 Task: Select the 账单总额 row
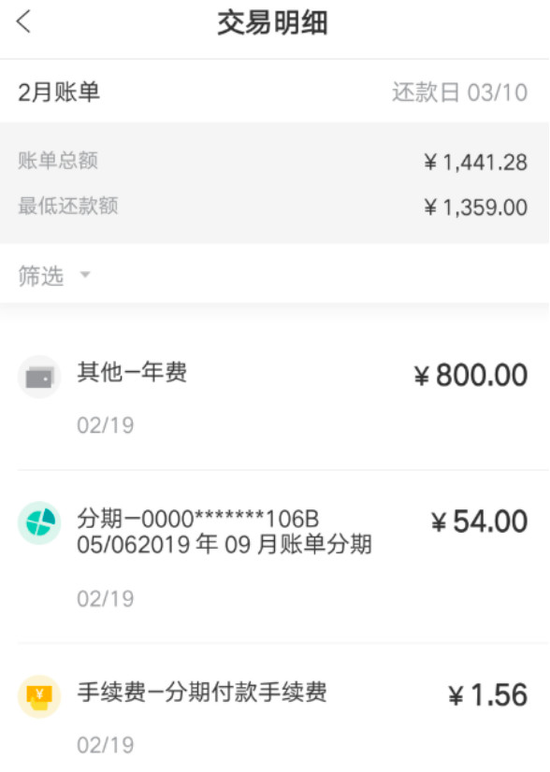click(x=275, y=161)
